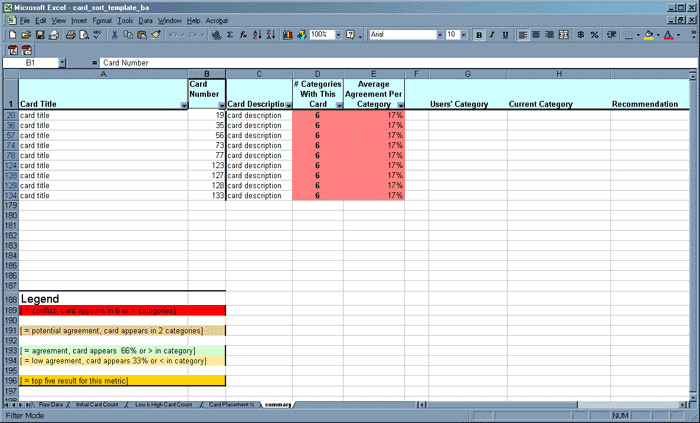Click the Save icon in toolbar
The height and width of the screenshot is (423, 700).
coord(38,34)
